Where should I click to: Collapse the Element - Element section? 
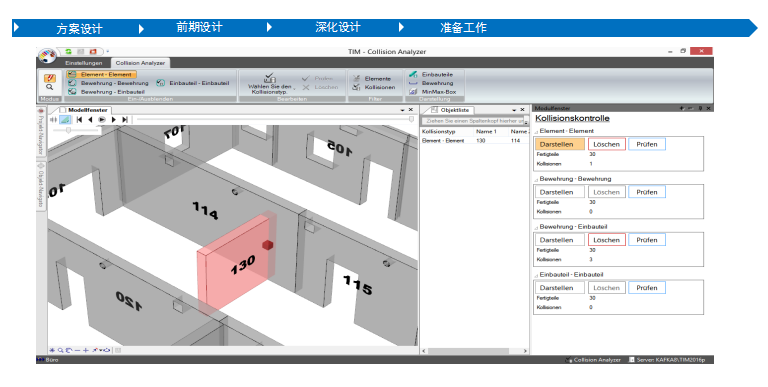[x=536, y=131]
